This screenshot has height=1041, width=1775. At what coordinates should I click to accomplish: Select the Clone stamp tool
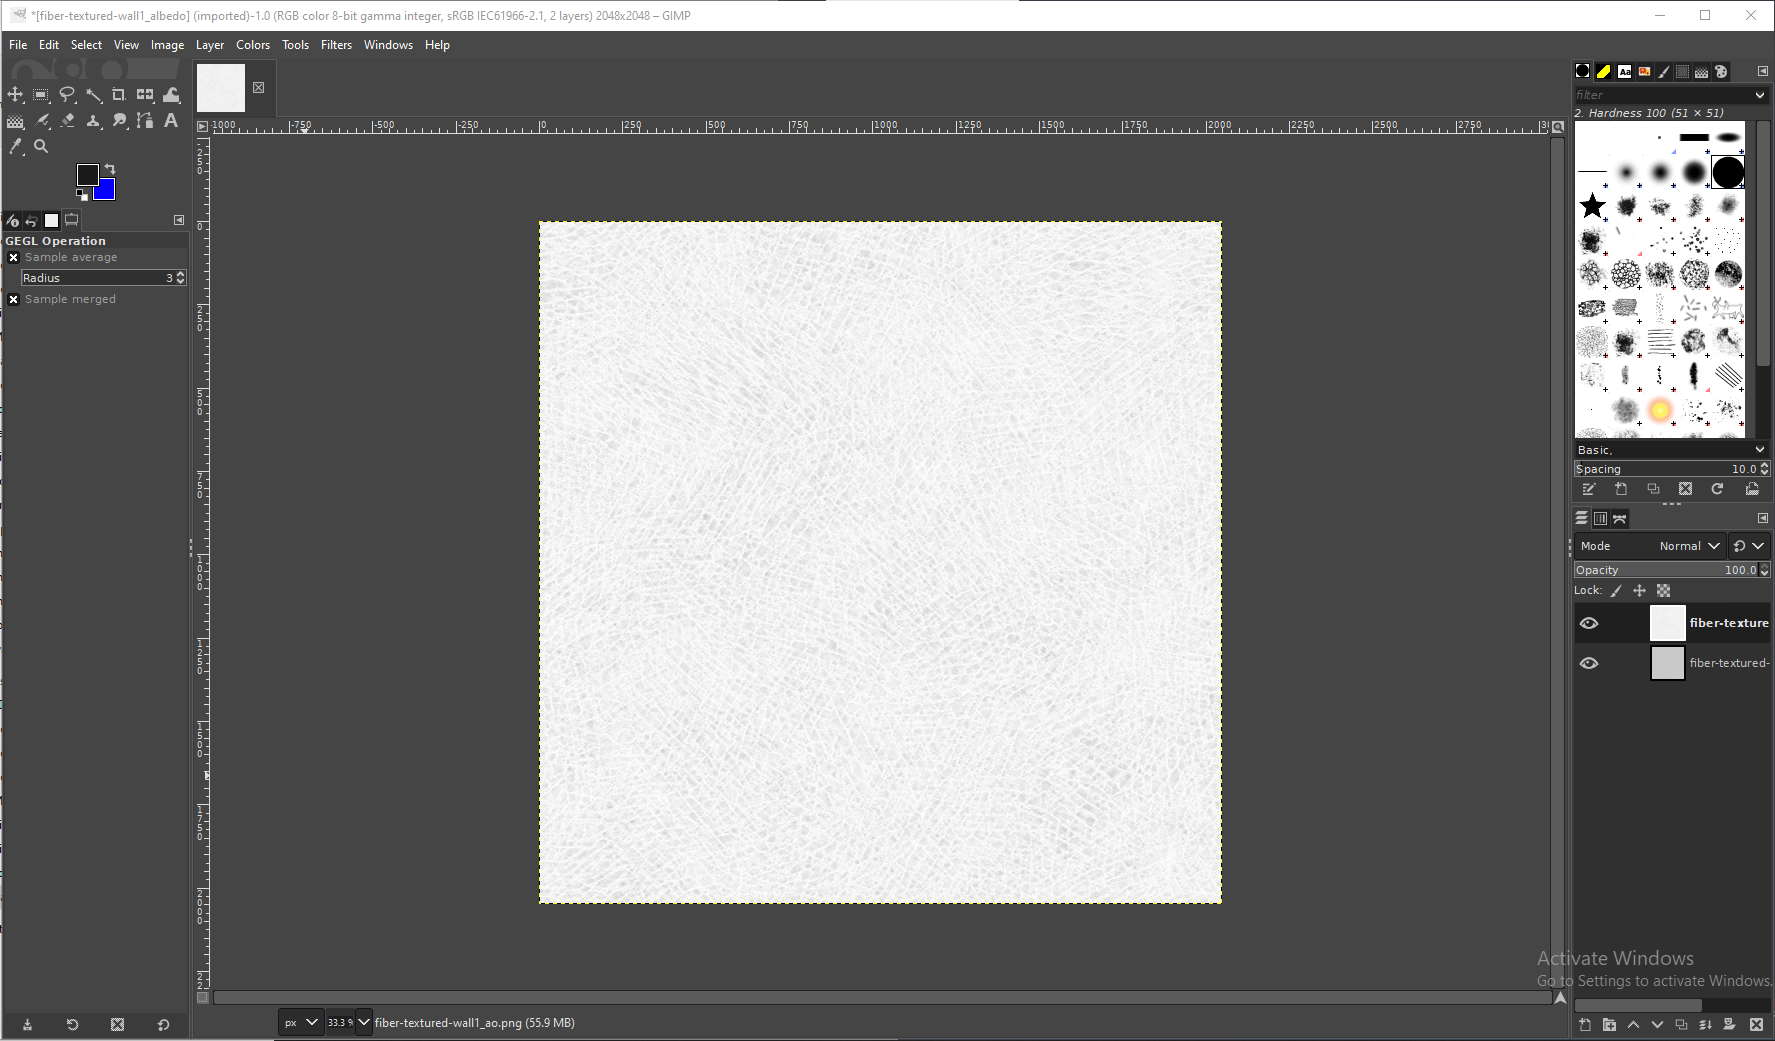[x=93, y=121]
